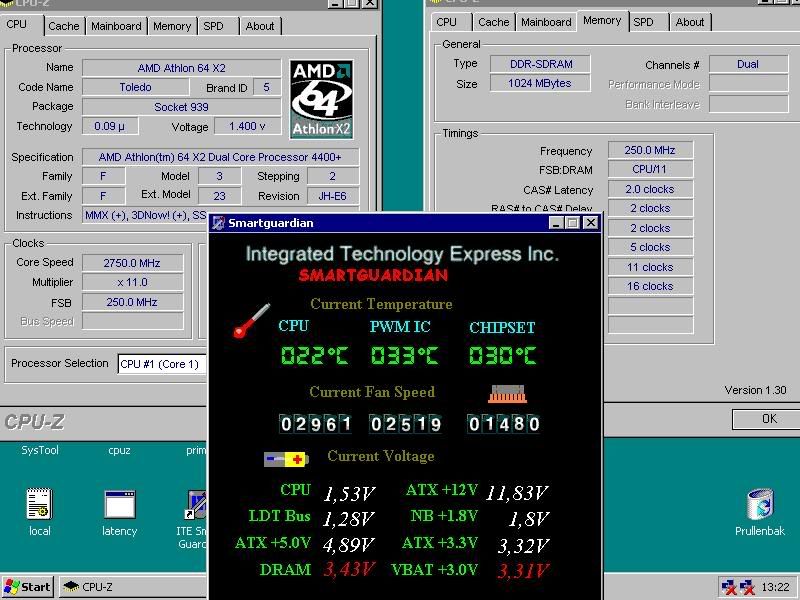
Task: Click the PWM IC temperature reading '033°C'
Action: 405,356
